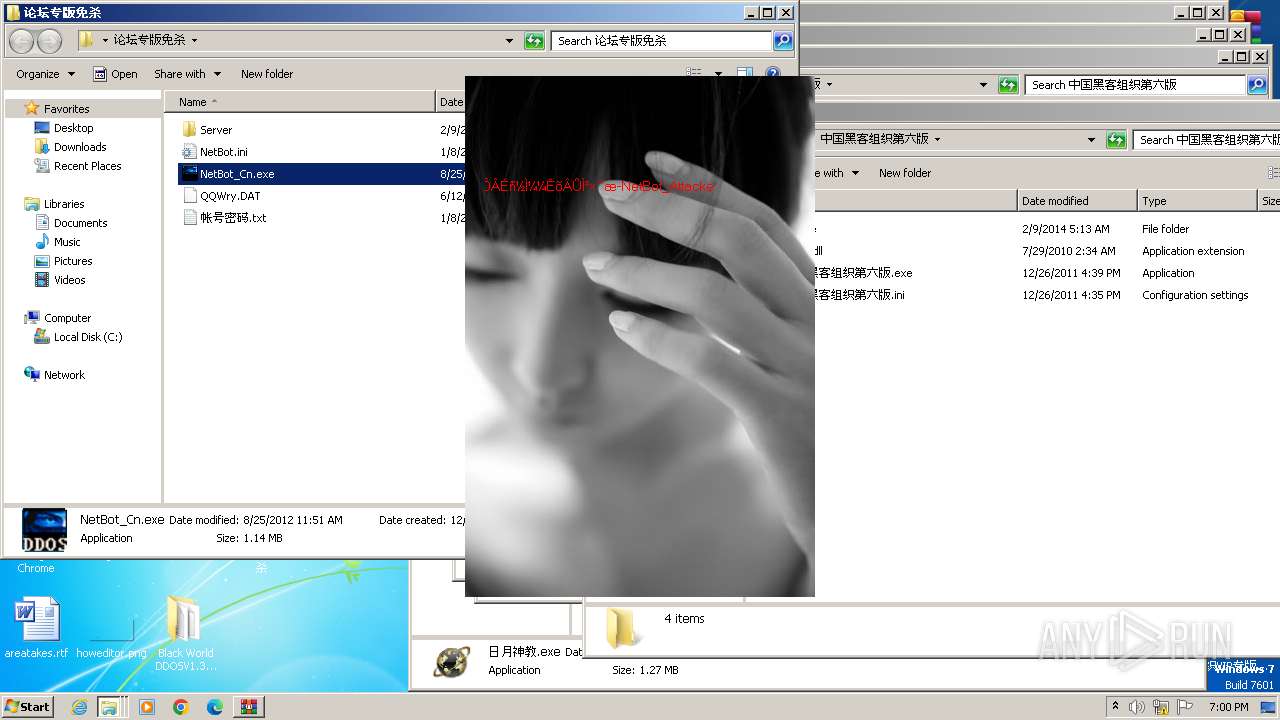Click New folder in 中国黑客组织第六版 window
Viewport: 1280px width, 720px height.
tap(905, 173)
